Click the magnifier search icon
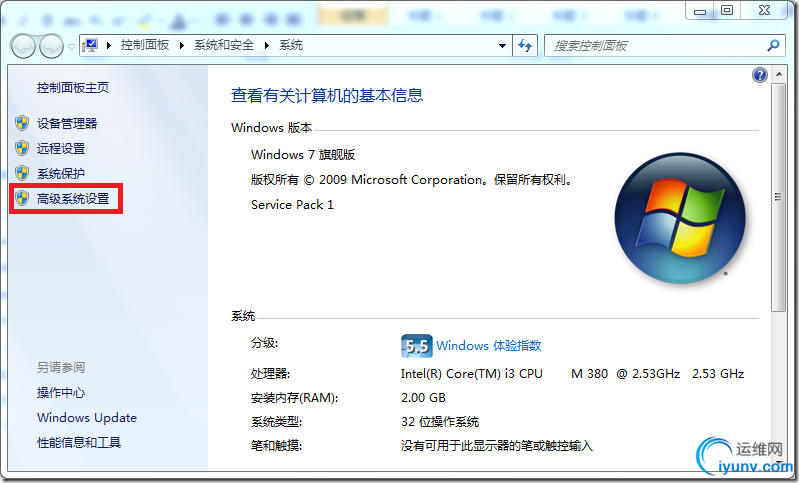The height and width of the screenshot is (483, 799). click(773, 46)
